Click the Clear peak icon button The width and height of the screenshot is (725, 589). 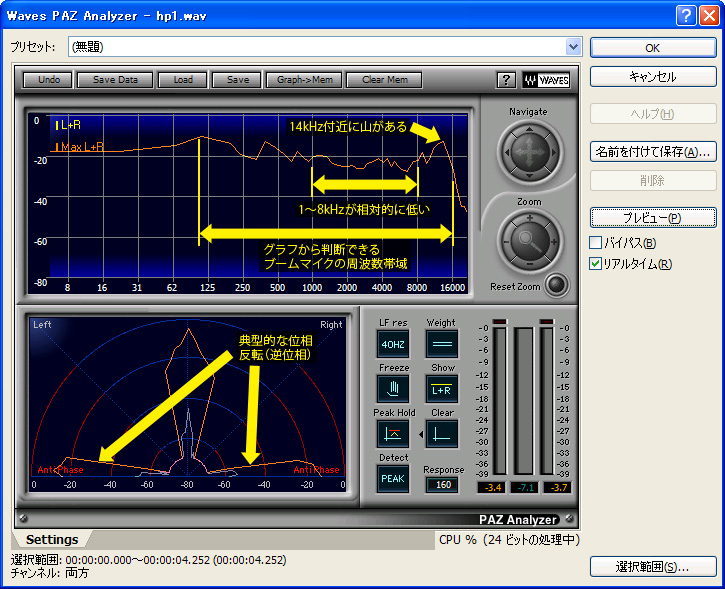[442, 433]
